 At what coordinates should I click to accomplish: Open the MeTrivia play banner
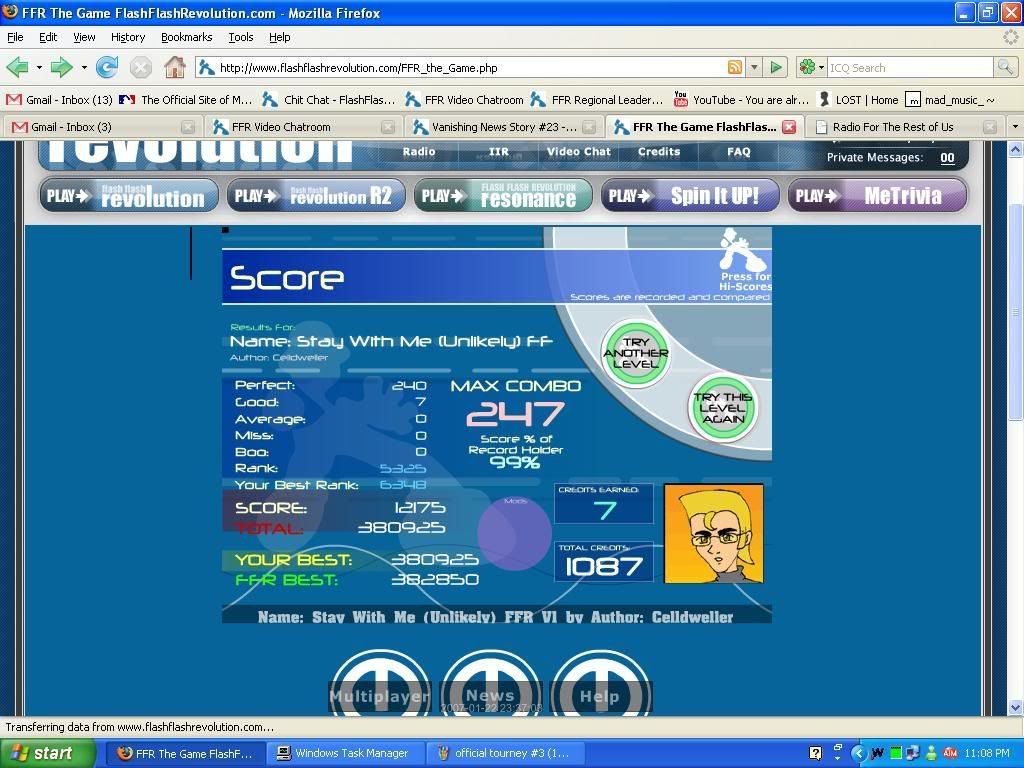tap(877, 196)
